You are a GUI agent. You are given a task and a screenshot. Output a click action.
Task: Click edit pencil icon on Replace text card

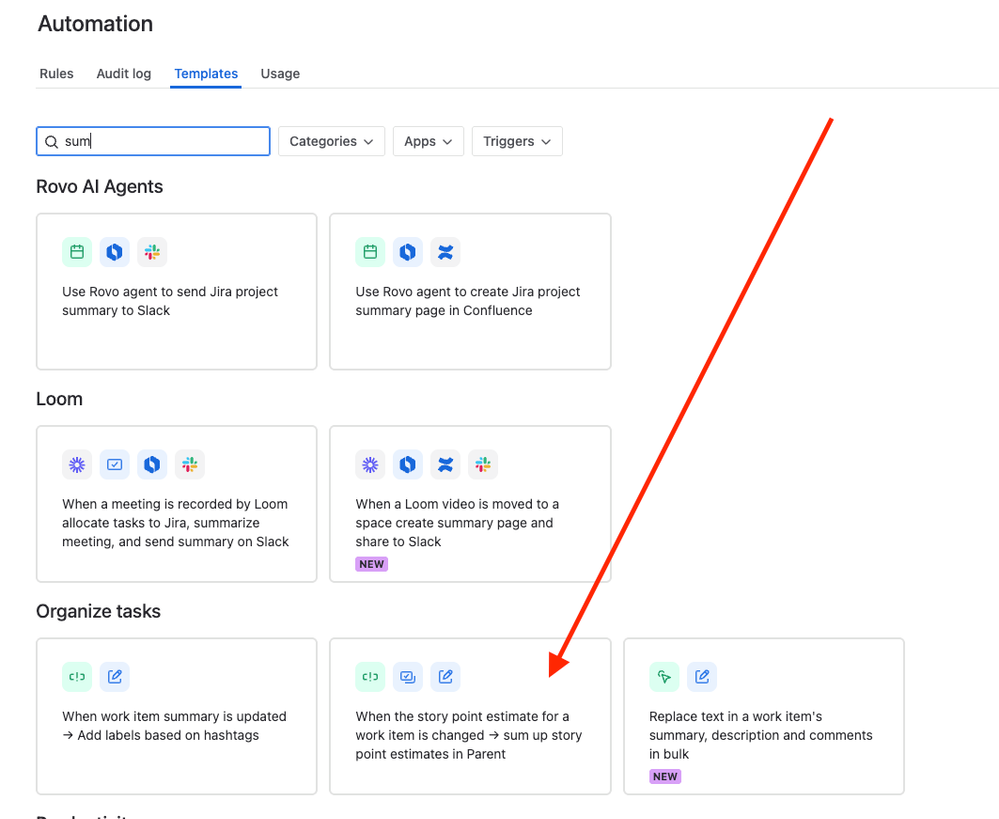(701, 677)
